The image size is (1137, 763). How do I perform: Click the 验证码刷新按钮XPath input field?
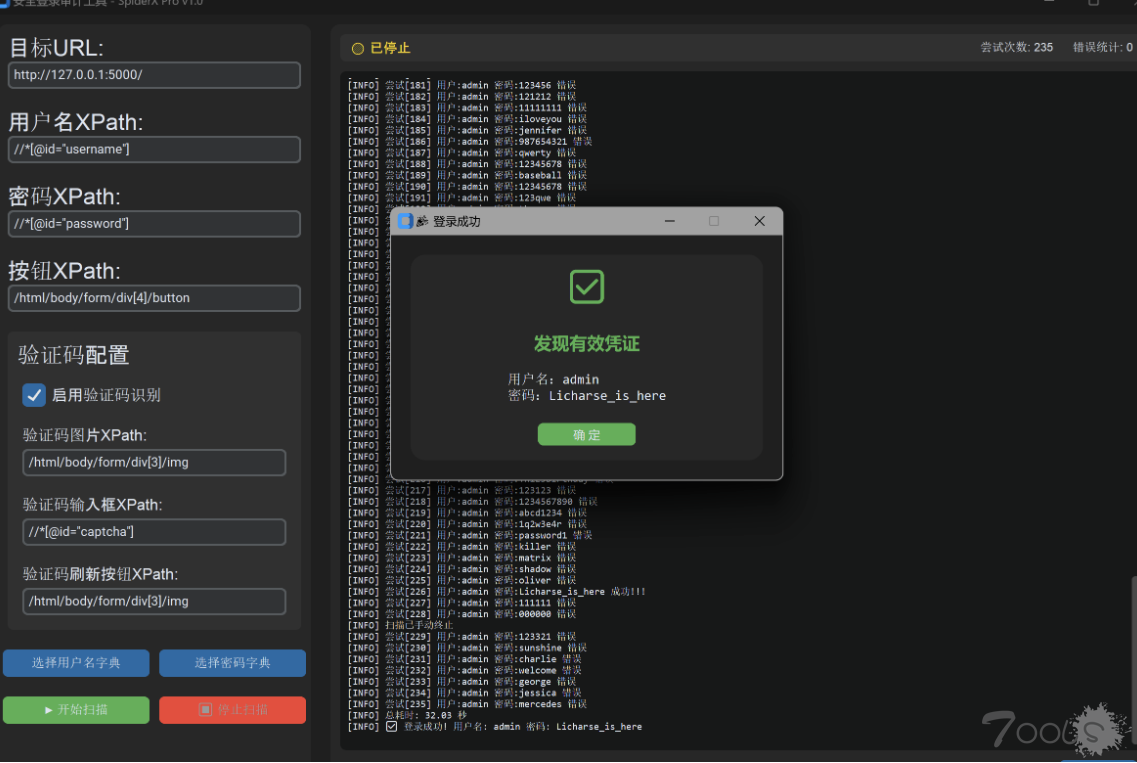coord(154,601)
